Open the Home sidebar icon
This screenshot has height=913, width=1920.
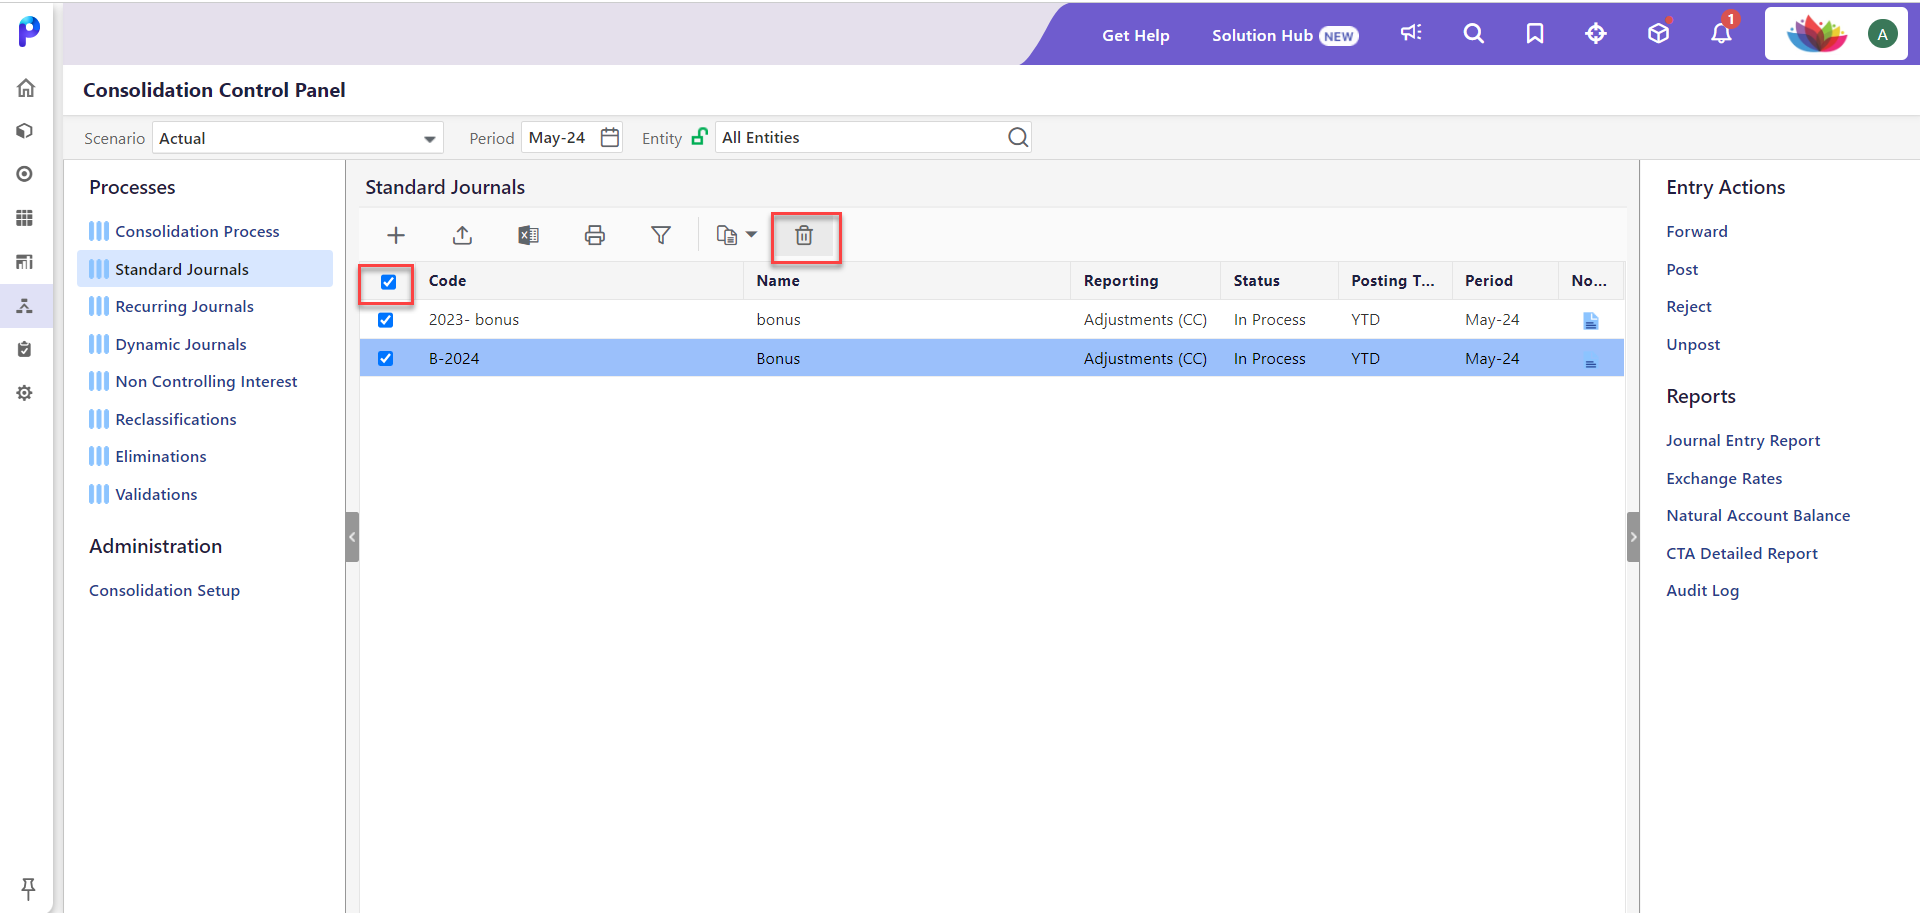[x=26, y=88]
